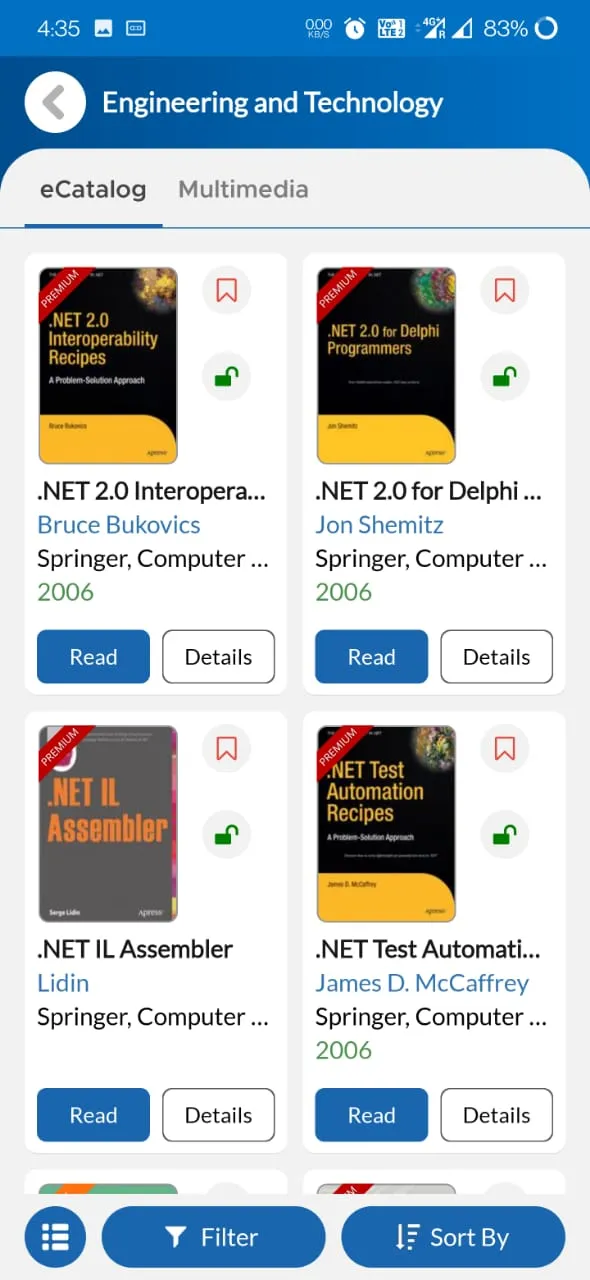Open the Sort By menu
Viewport: 590px width, 1280px height.
pos(453,1237)
